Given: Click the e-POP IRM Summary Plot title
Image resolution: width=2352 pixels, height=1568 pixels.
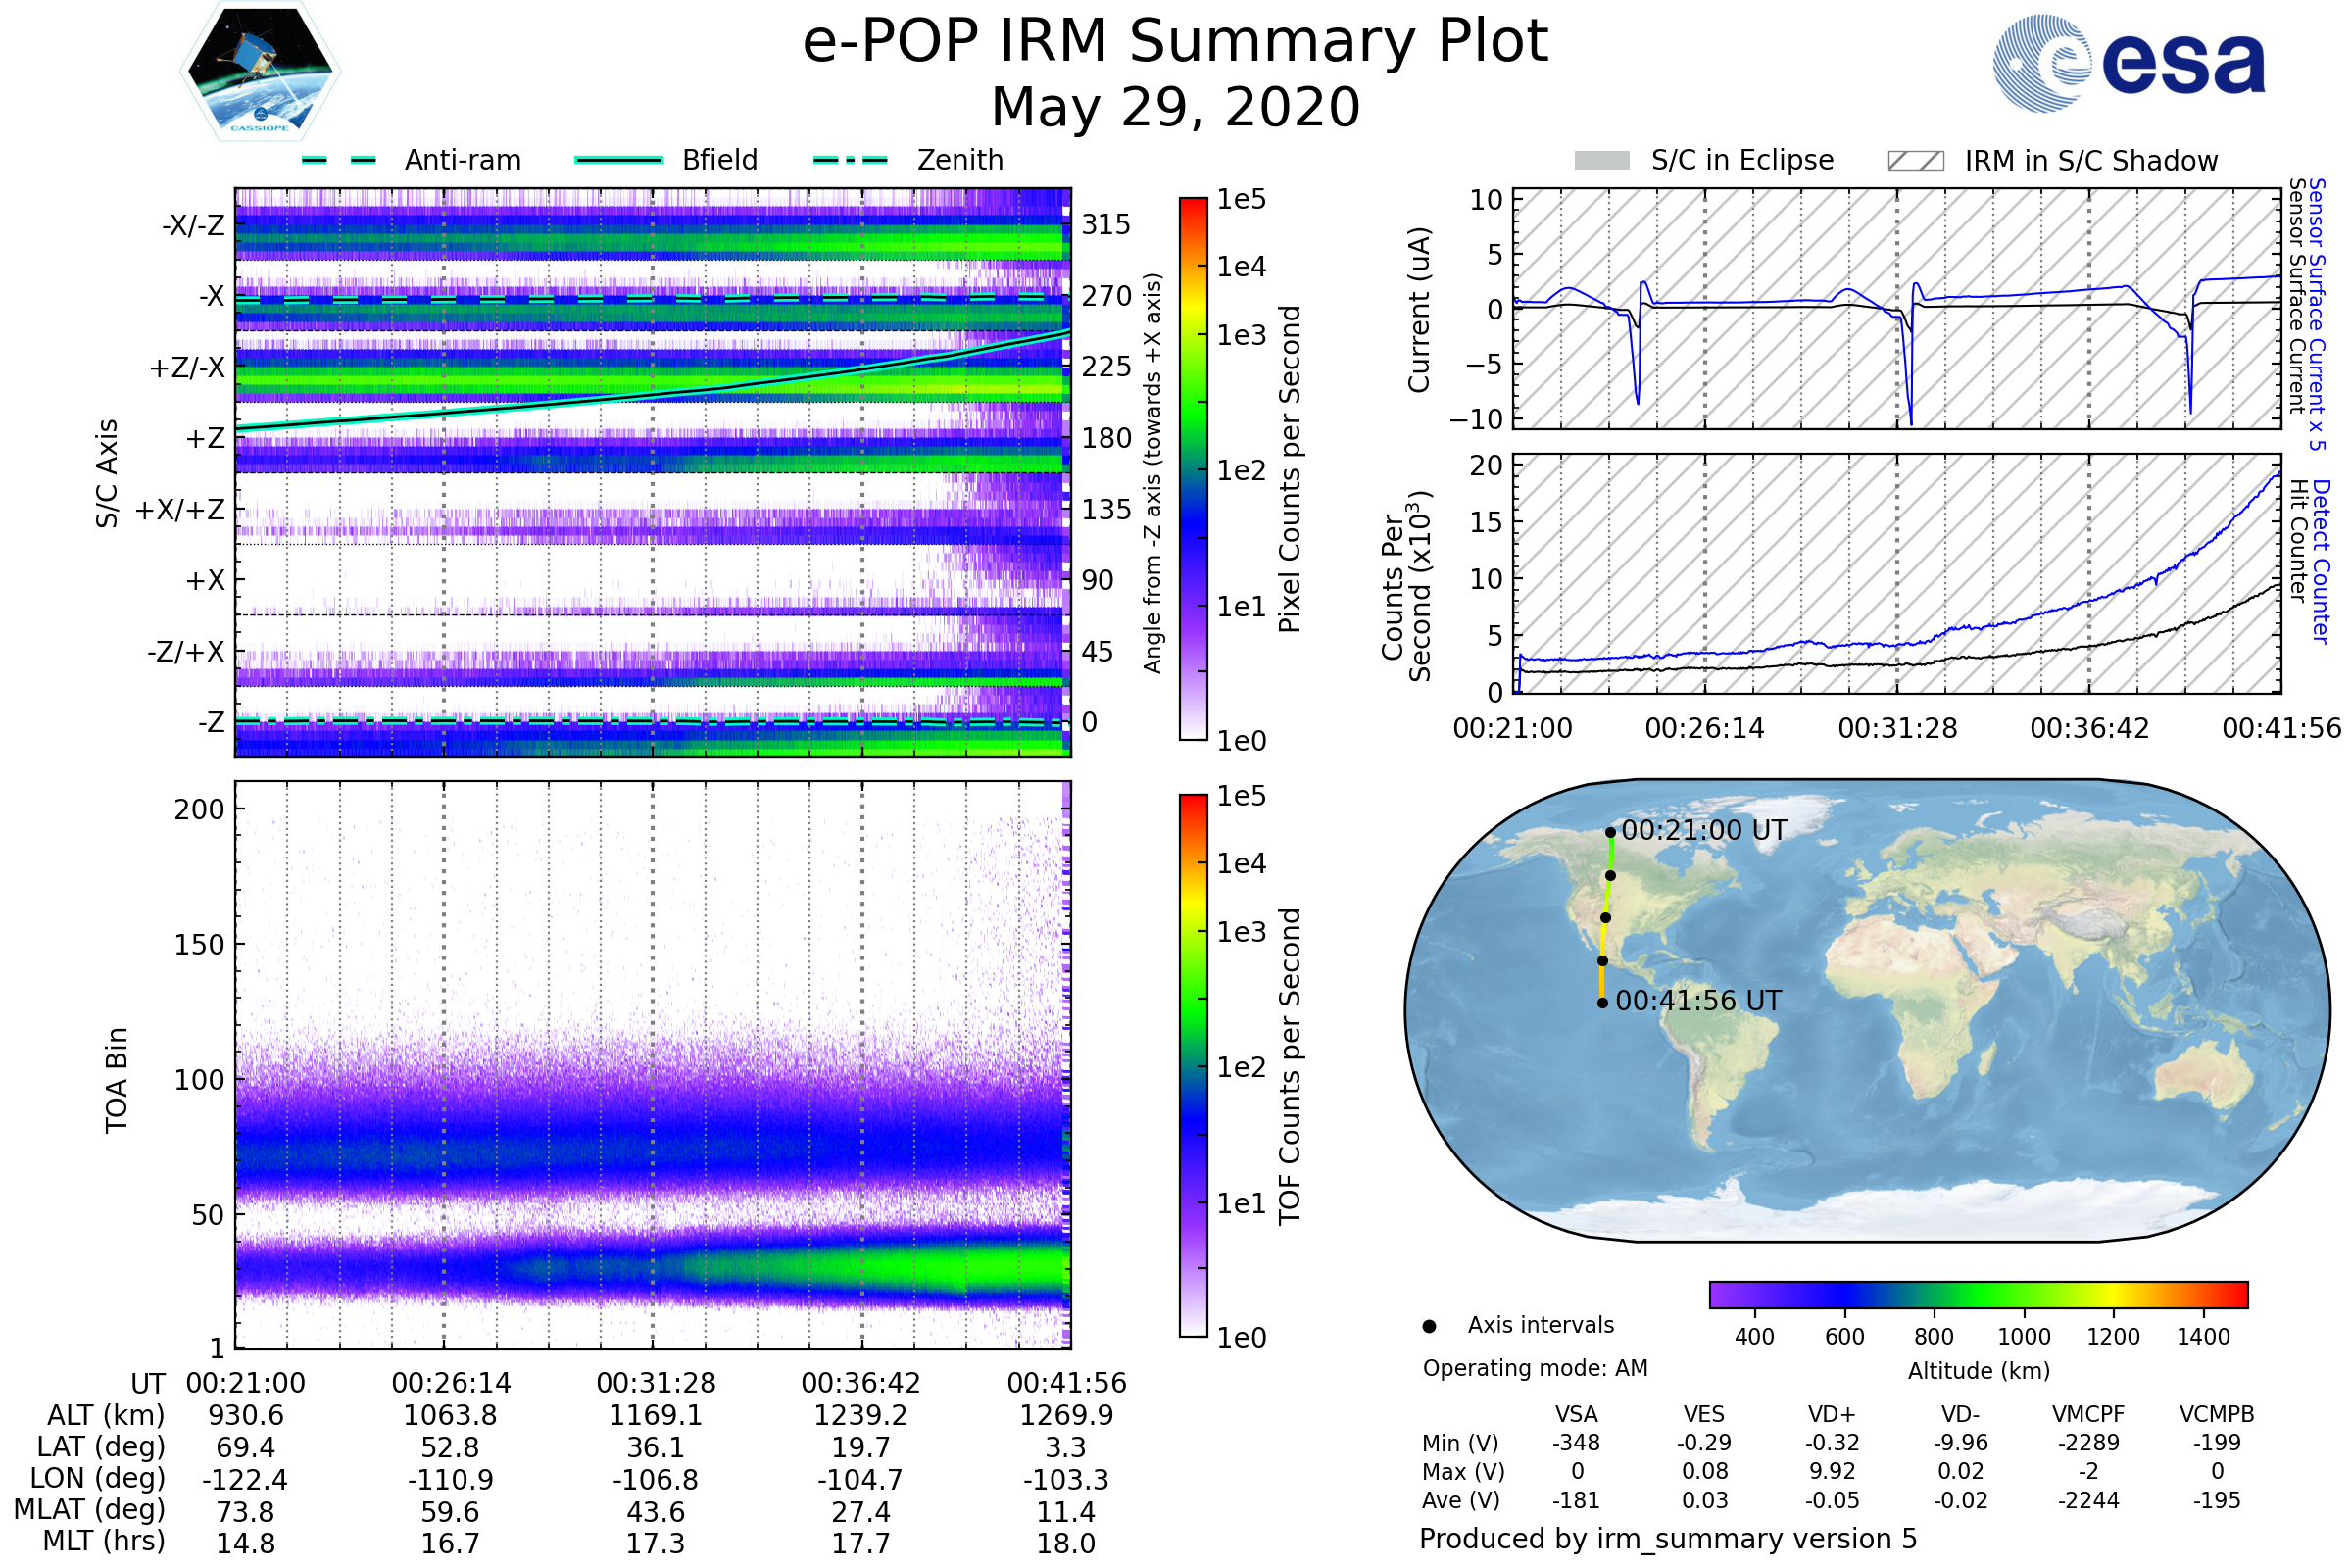Looking at the screenshot, I should (1175, 42).
